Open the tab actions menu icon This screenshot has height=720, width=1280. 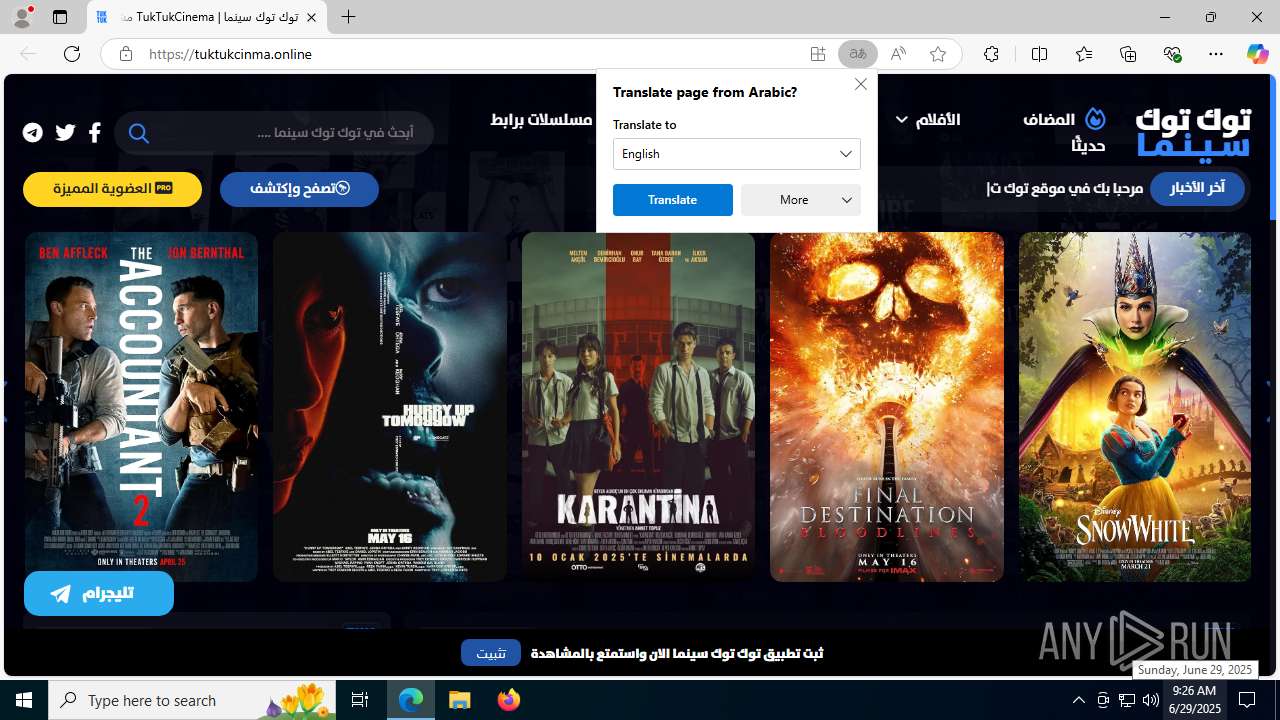click(x=60, y=17)
